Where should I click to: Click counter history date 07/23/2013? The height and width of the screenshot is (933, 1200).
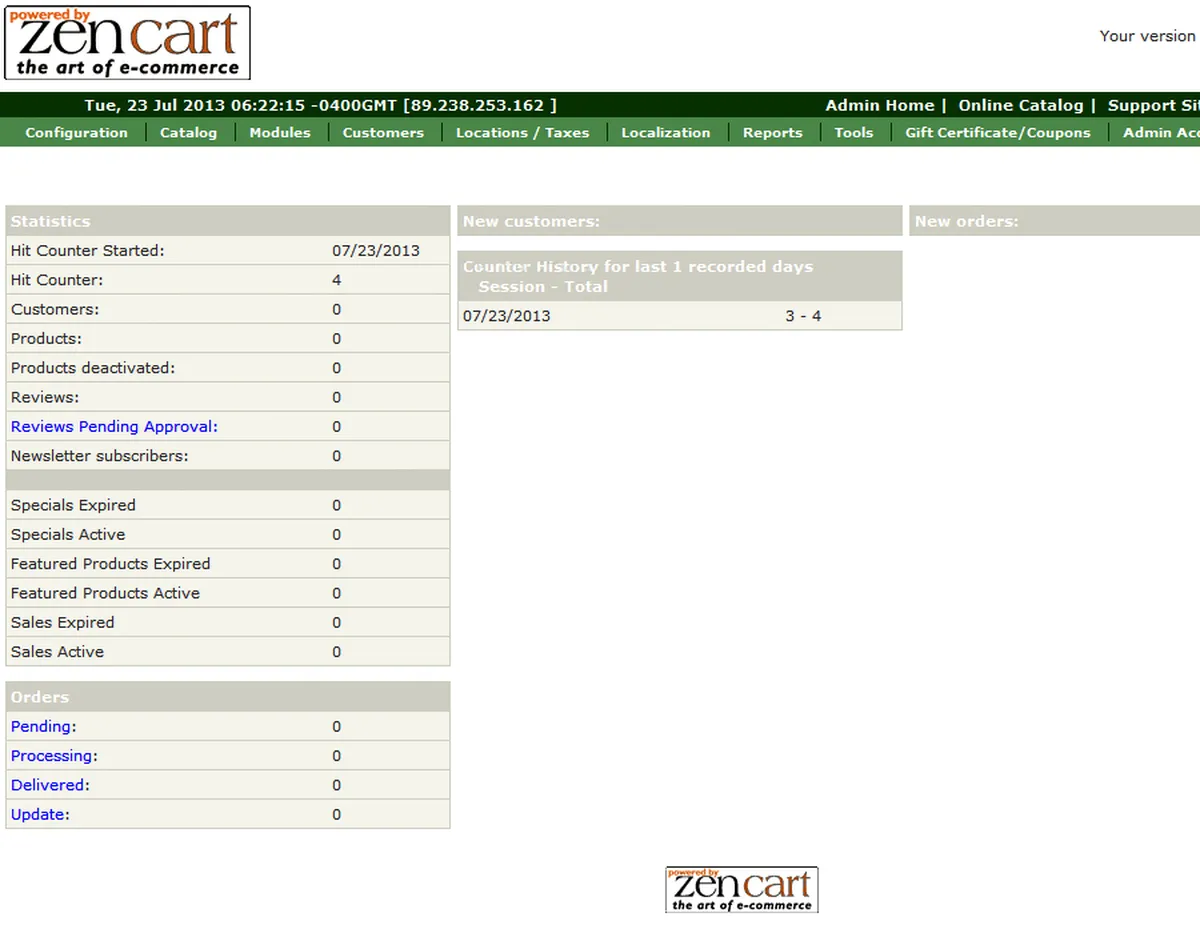[x=507, y=316]
